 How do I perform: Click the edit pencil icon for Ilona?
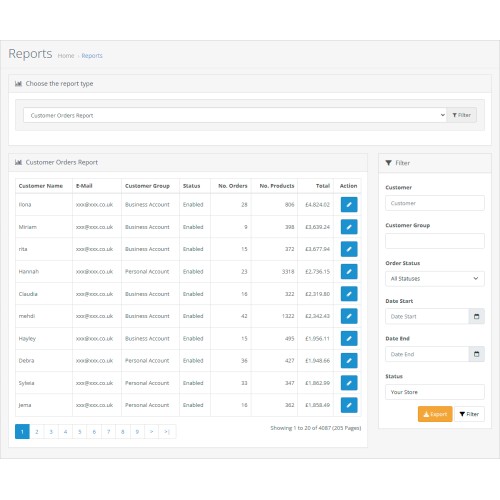(x=349, y=204)
